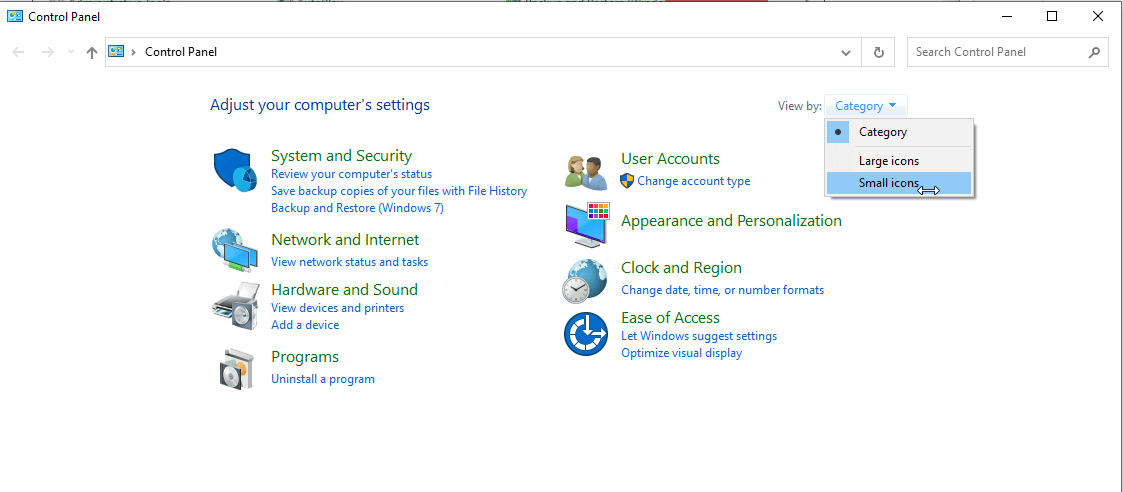The image size is (1123, 492).
Task: Open Appearance and Personalization heading link
Action: (731, 221)
